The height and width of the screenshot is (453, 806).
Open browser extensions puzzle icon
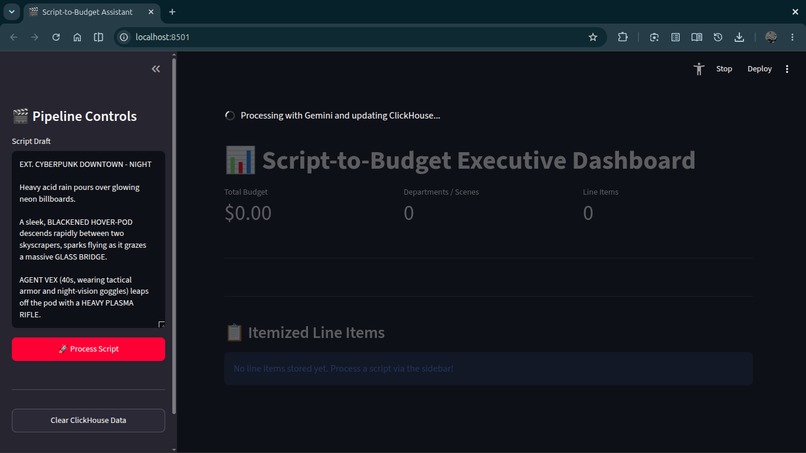(622, 37)
